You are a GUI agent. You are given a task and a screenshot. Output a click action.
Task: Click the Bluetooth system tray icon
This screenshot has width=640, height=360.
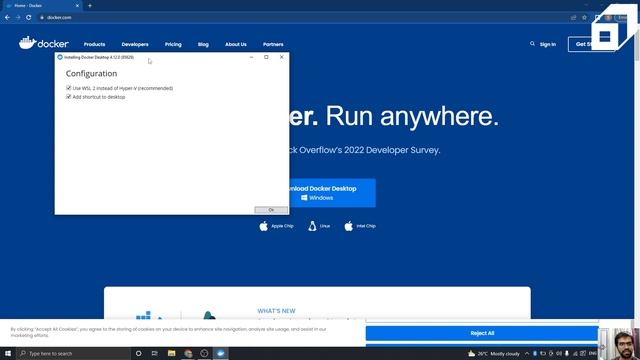[535, 353]
